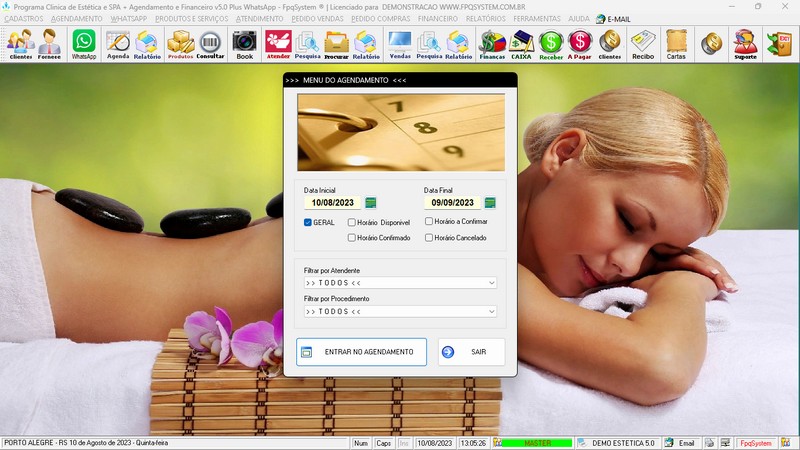The image size is (800, 450).
Task: Click the red Atender icon
Action: click(278, 44)
